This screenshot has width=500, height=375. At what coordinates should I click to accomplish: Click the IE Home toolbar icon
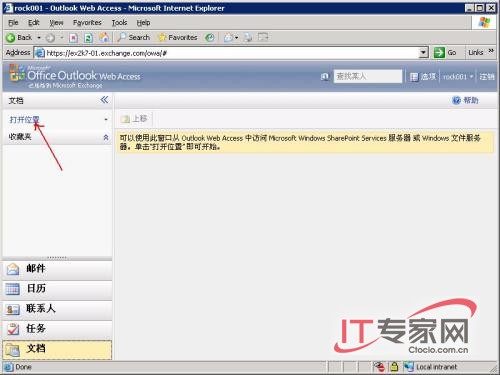pyautogui.click(x=104, y=37)
